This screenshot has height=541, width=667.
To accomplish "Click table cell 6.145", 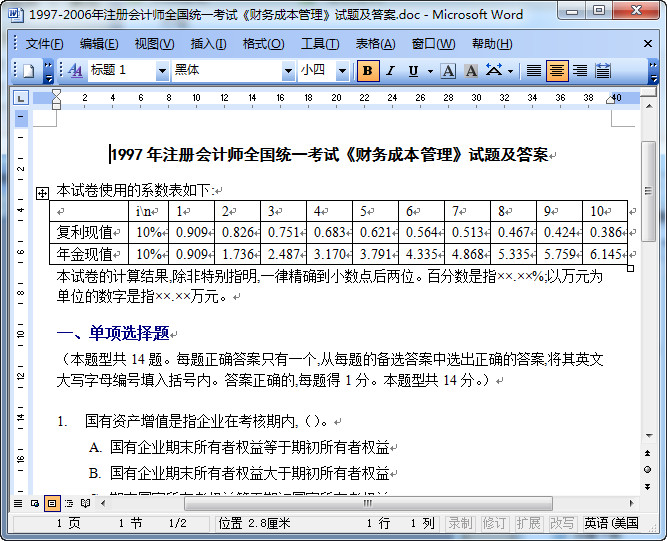I will pos(605,254).
